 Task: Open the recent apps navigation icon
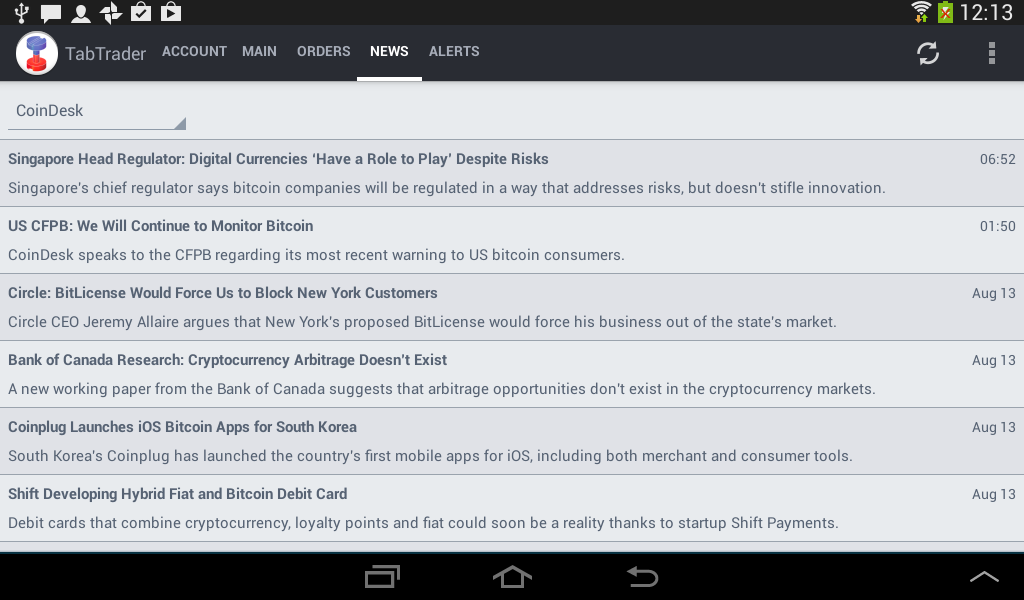pos(382,577)
